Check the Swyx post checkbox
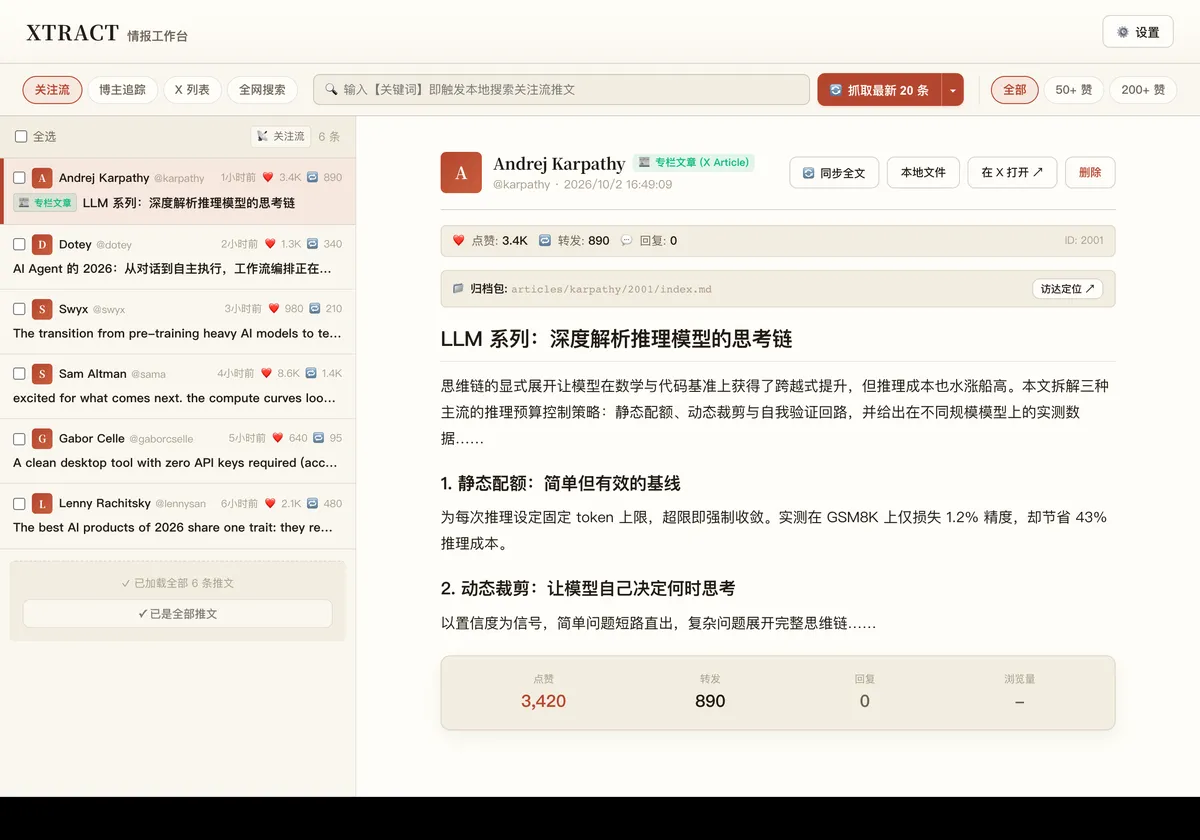The image size is (1200, 840). point(19,309)
